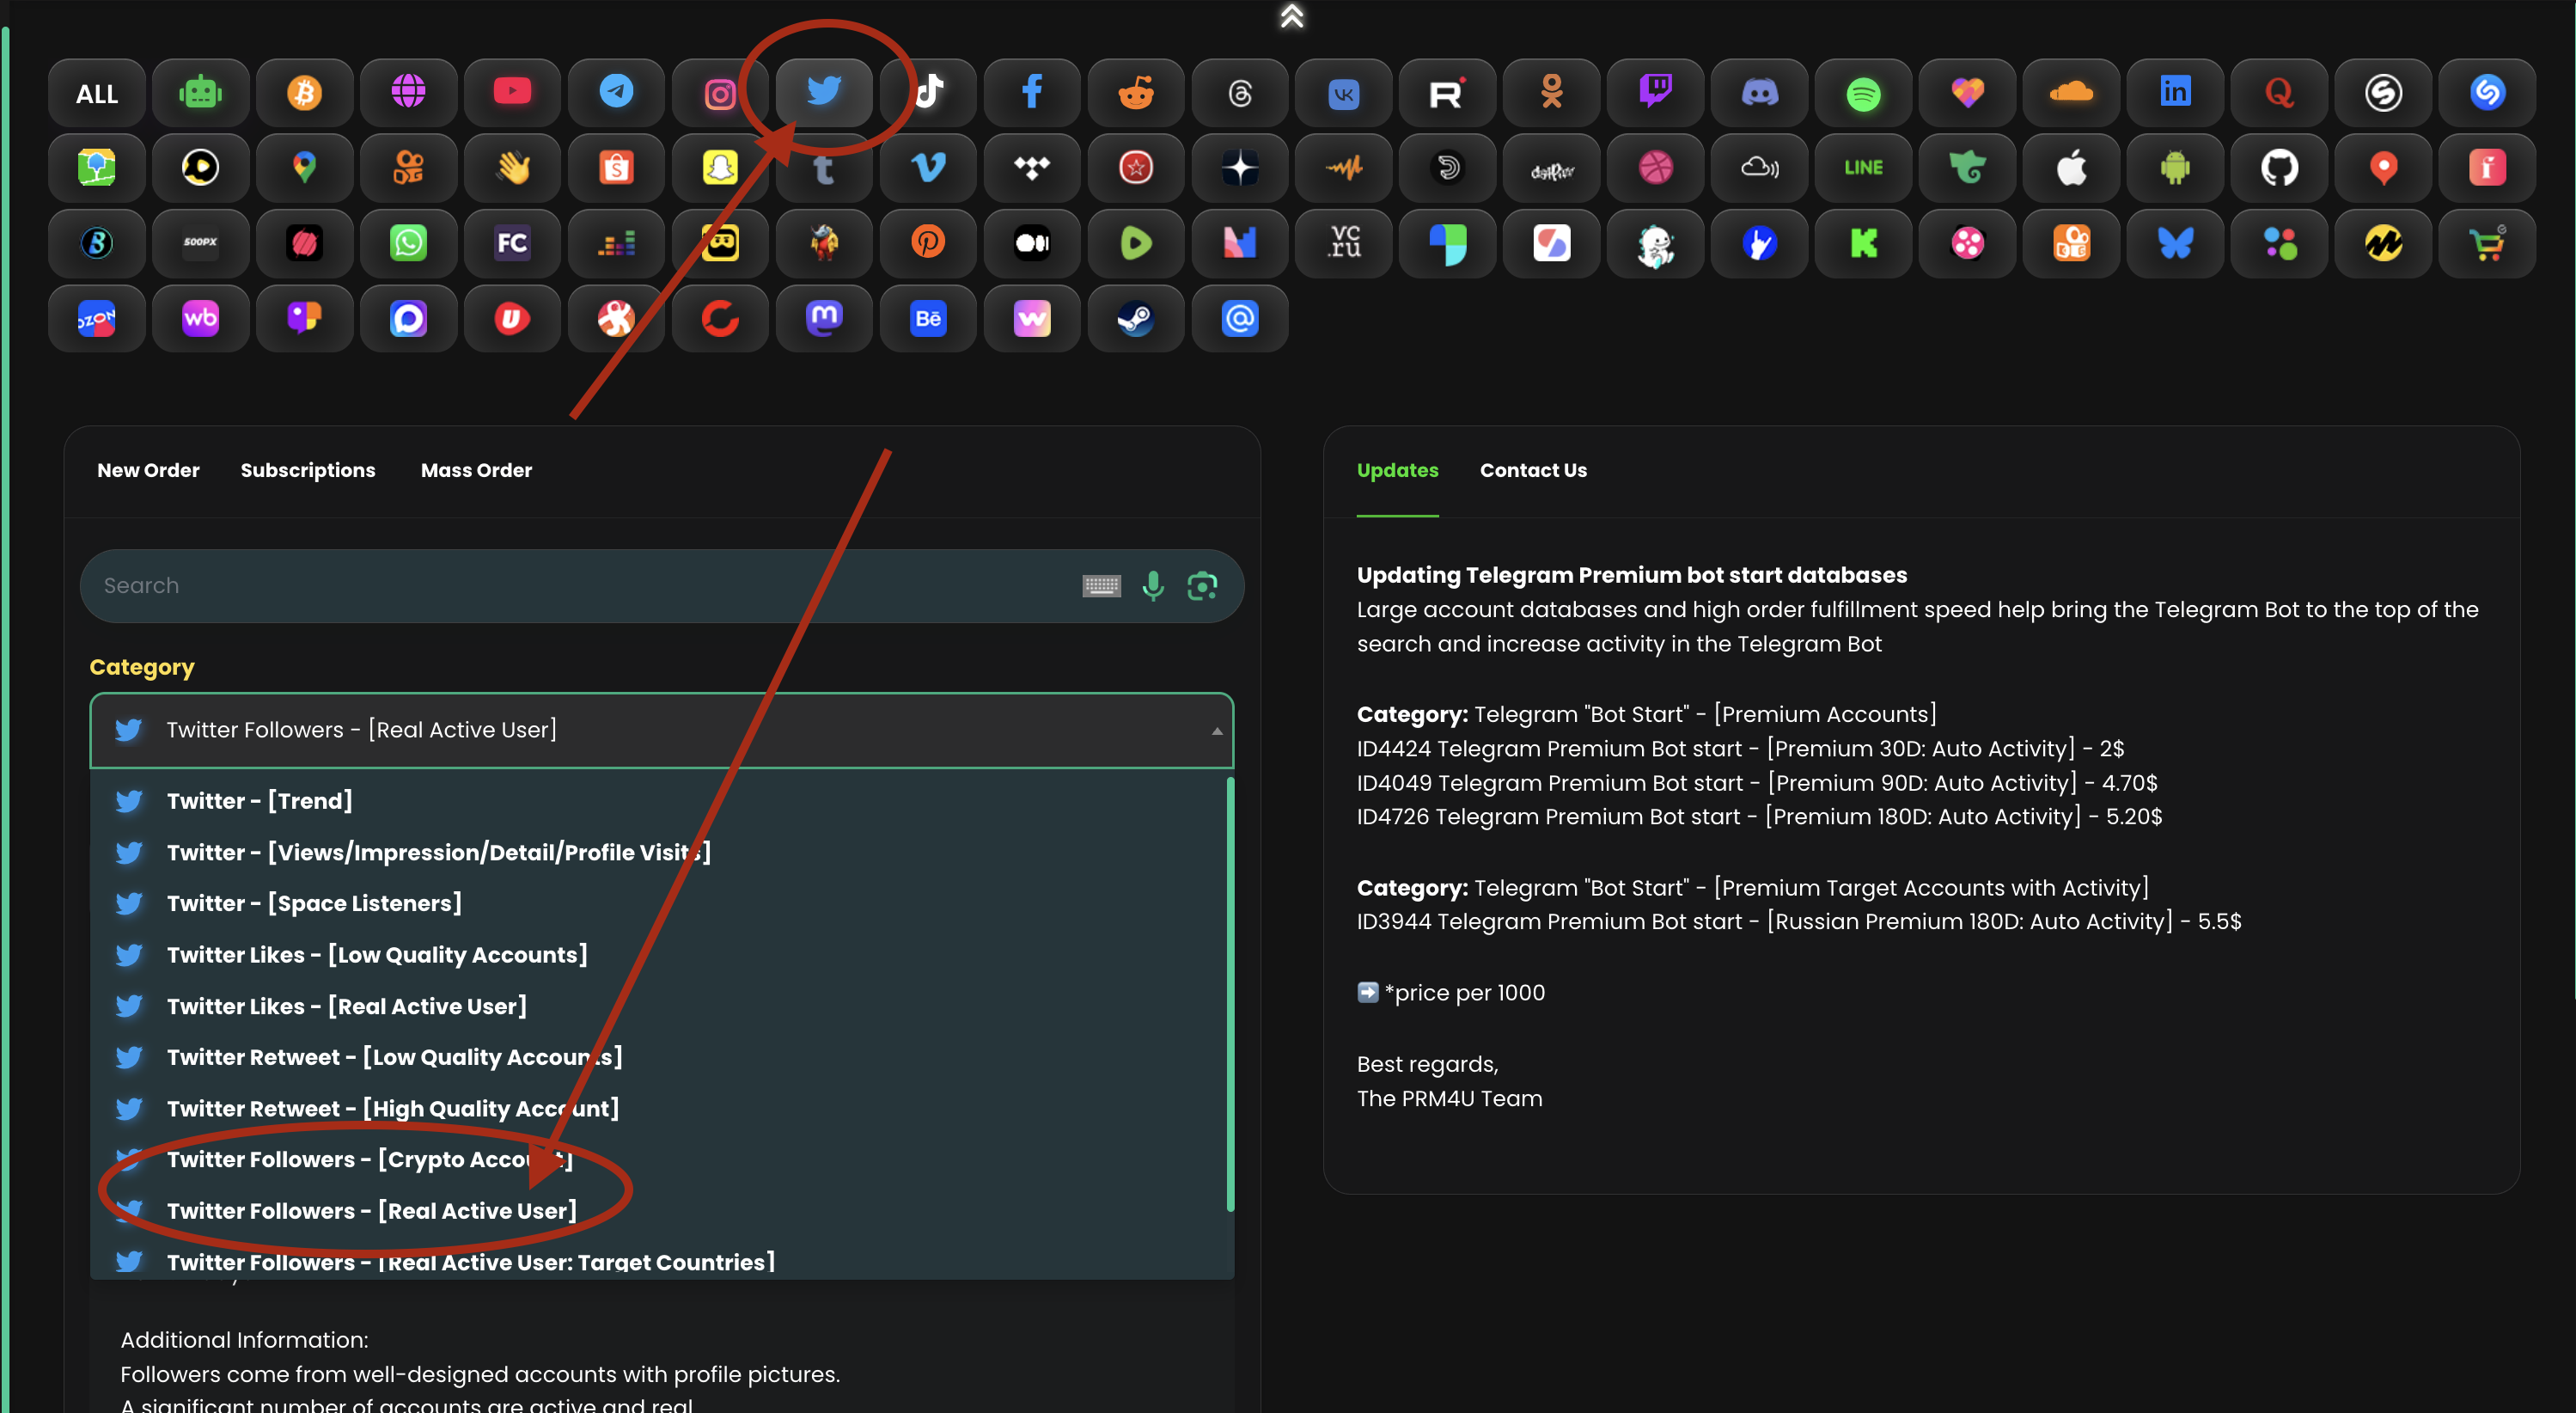Select the Vimeo service icon
Viewport: 2576px width, 1413px height.
[x=929, y=168]
